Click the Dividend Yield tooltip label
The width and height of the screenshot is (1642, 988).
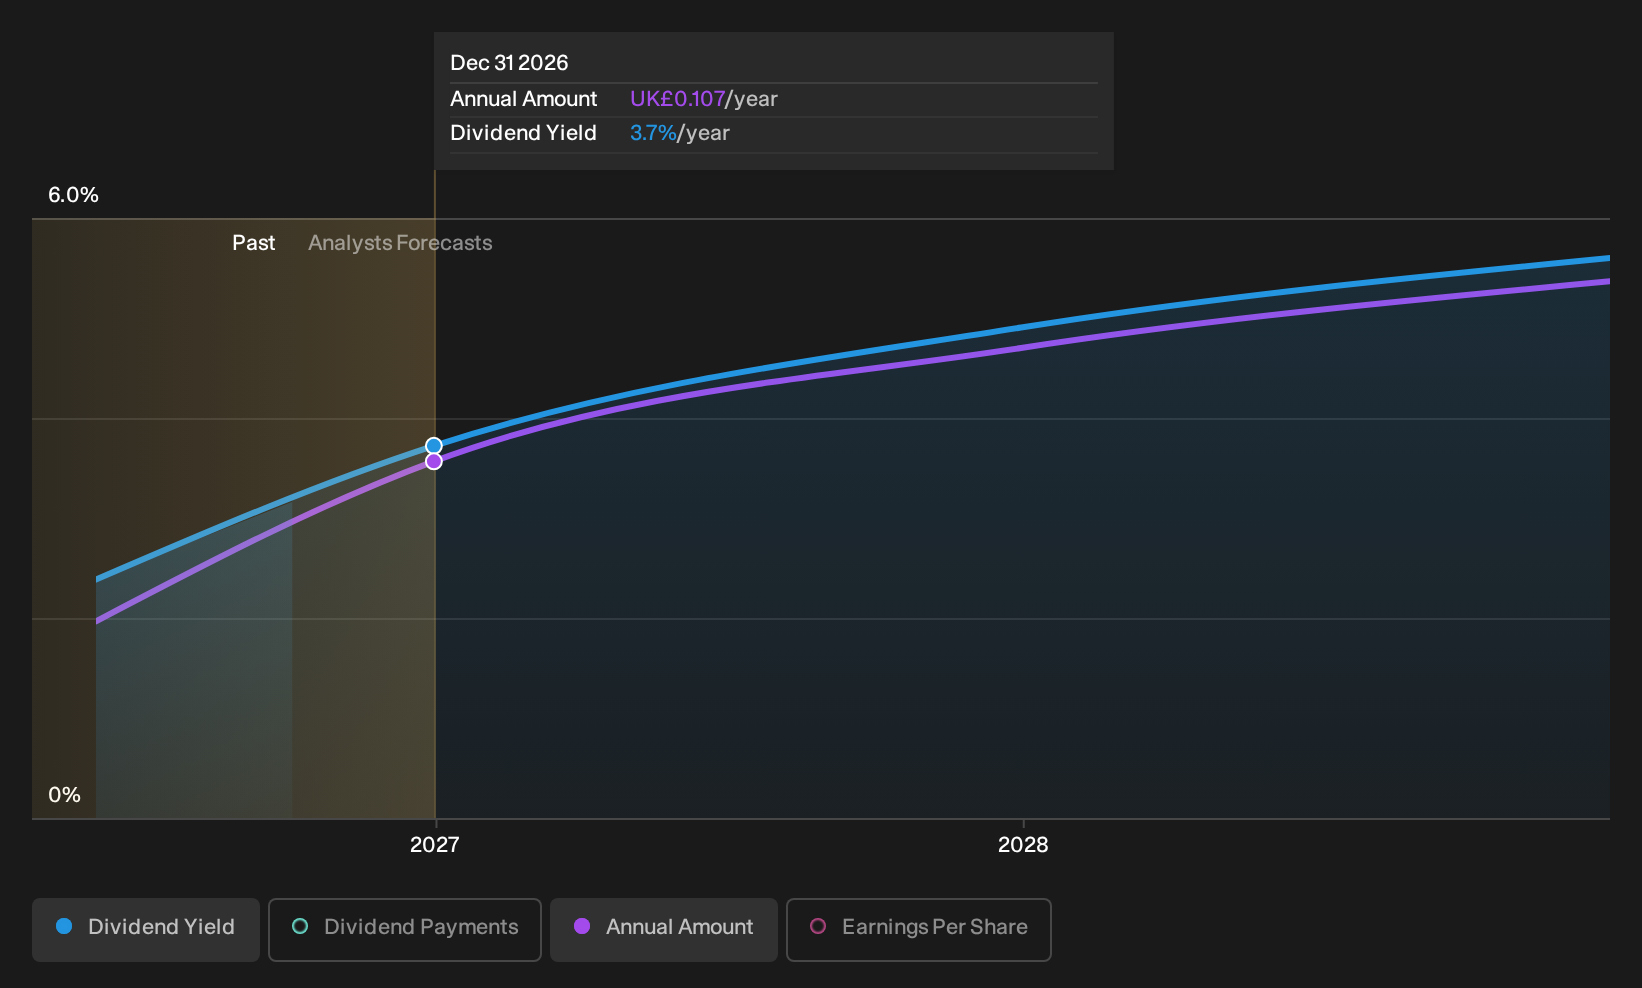pos(523,133)
